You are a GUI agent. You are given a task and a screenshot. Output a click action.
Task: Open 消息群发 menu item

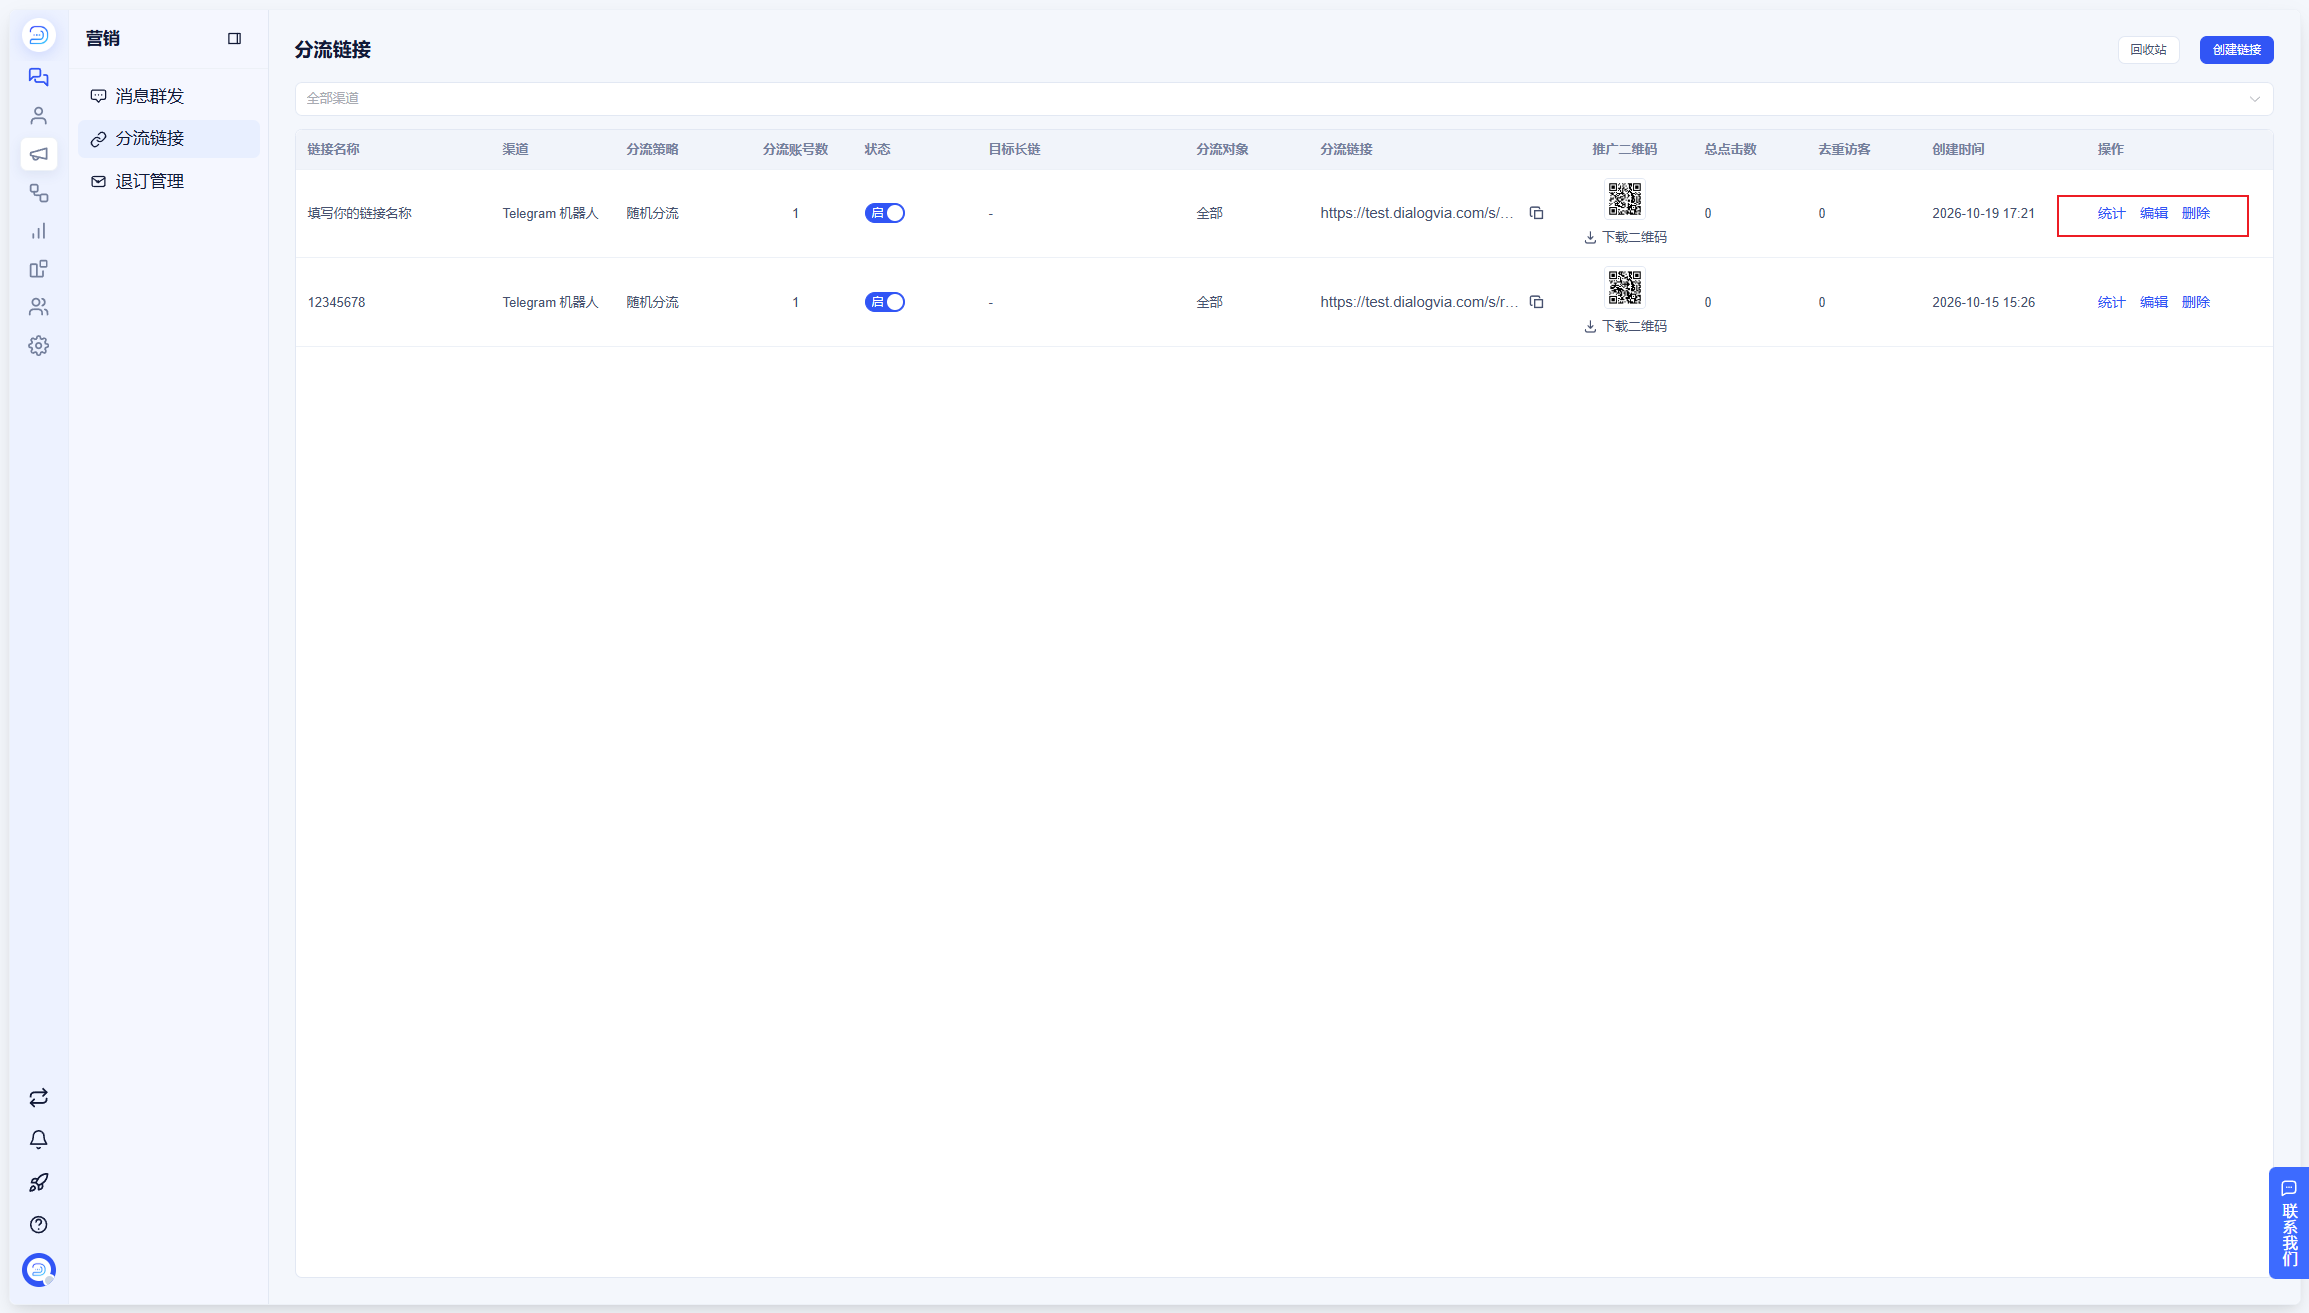(x=169, y=96)
